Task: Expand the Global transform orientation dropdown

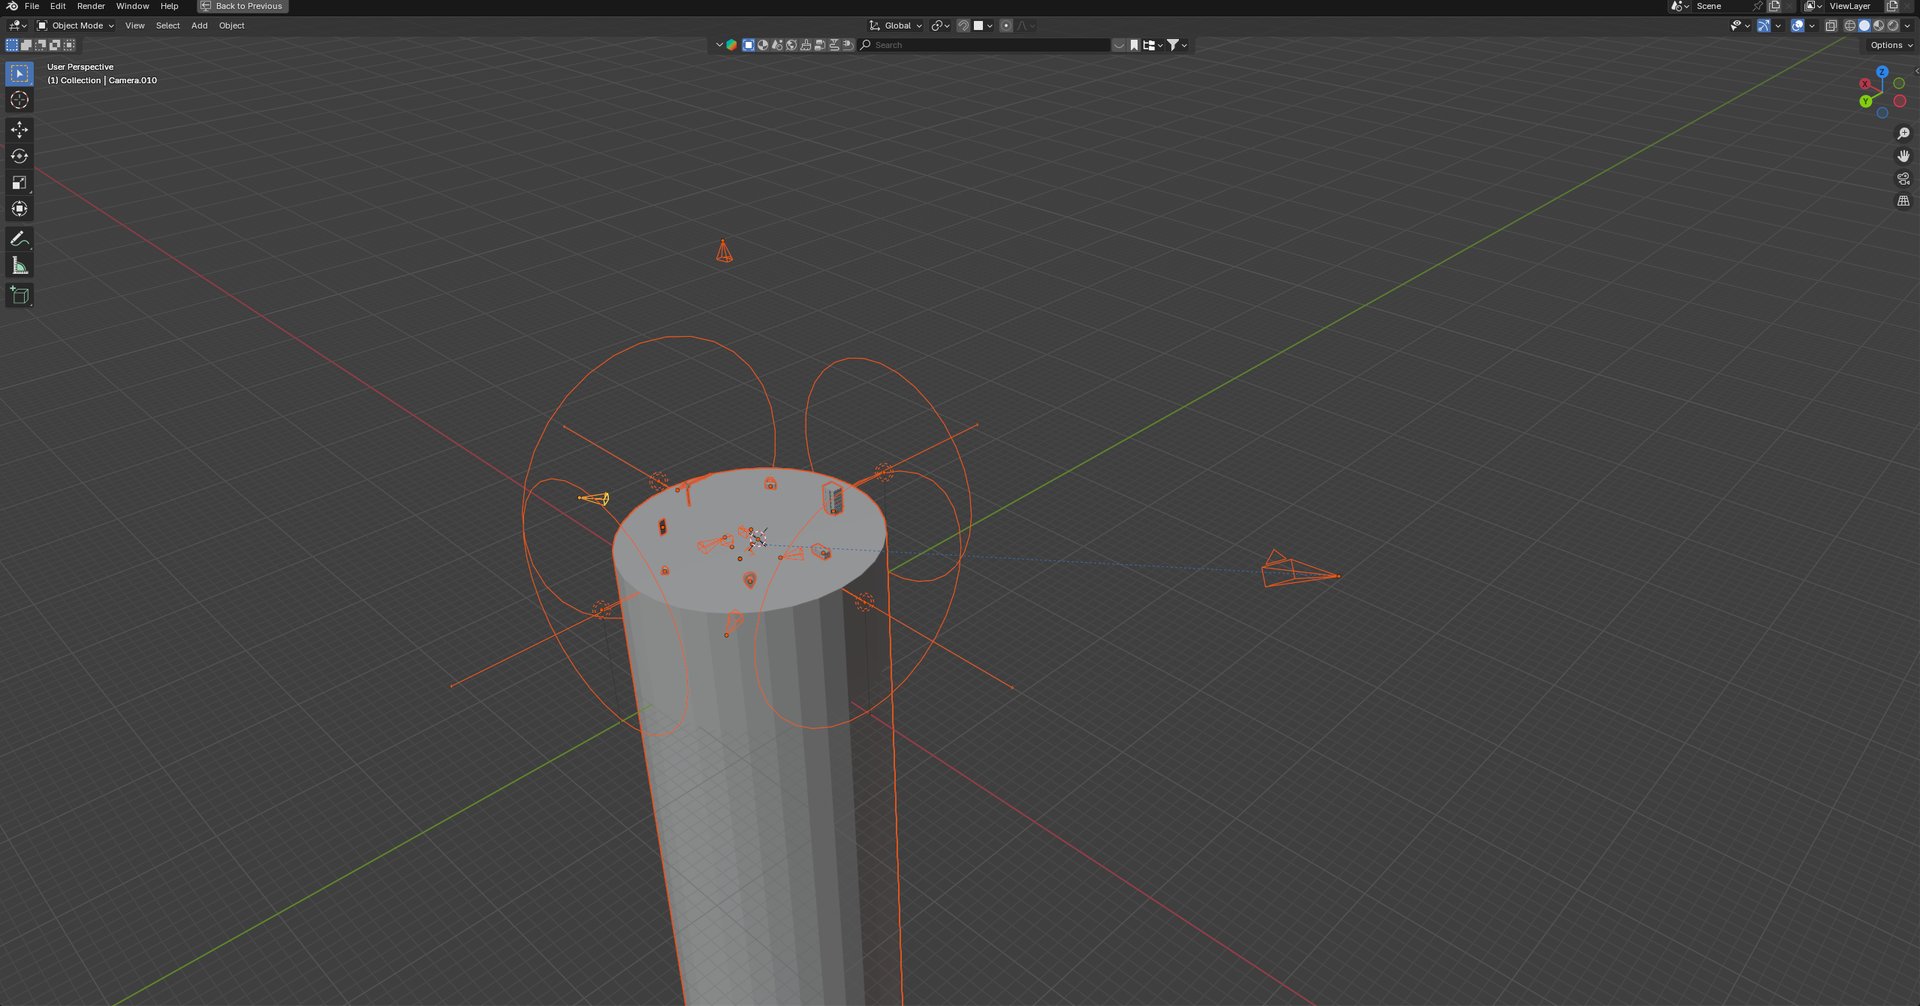Action: tap(896, 26)
